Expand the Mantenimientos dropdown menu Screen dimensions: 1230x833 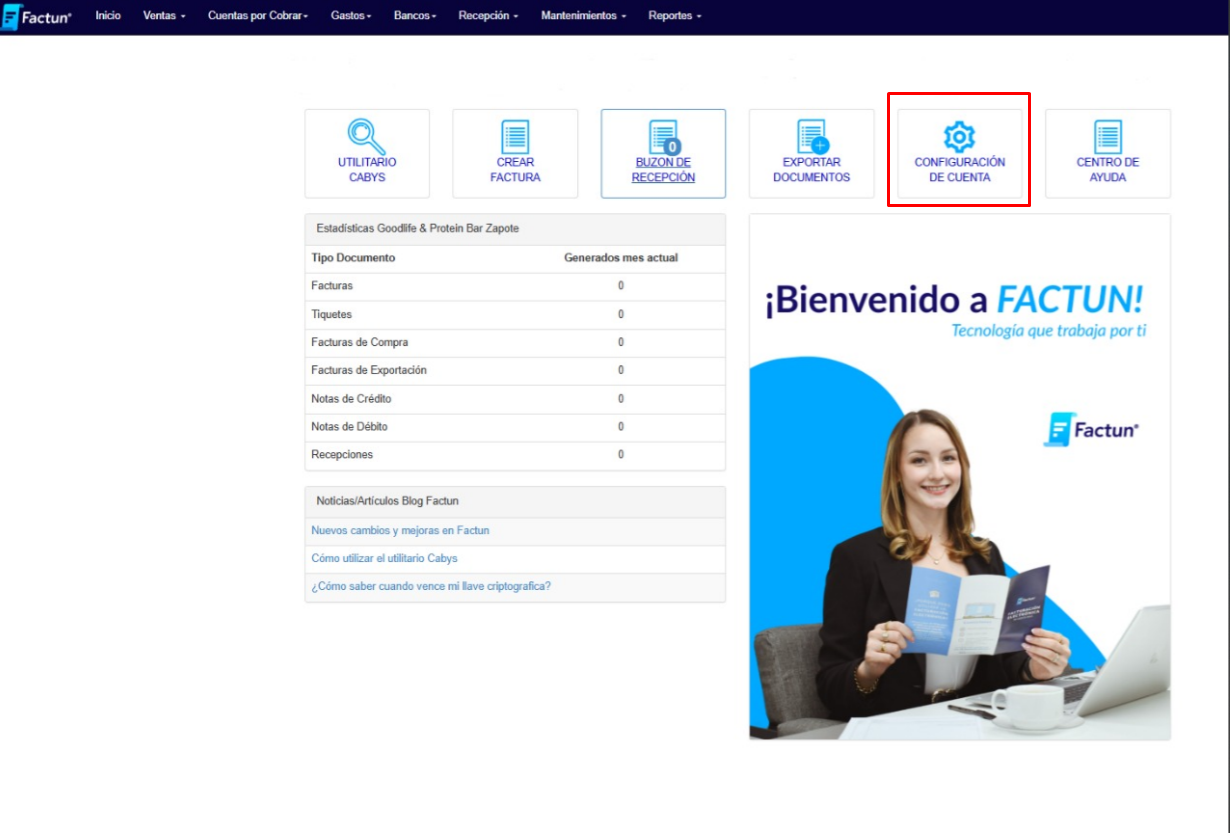tap(584, 16)
